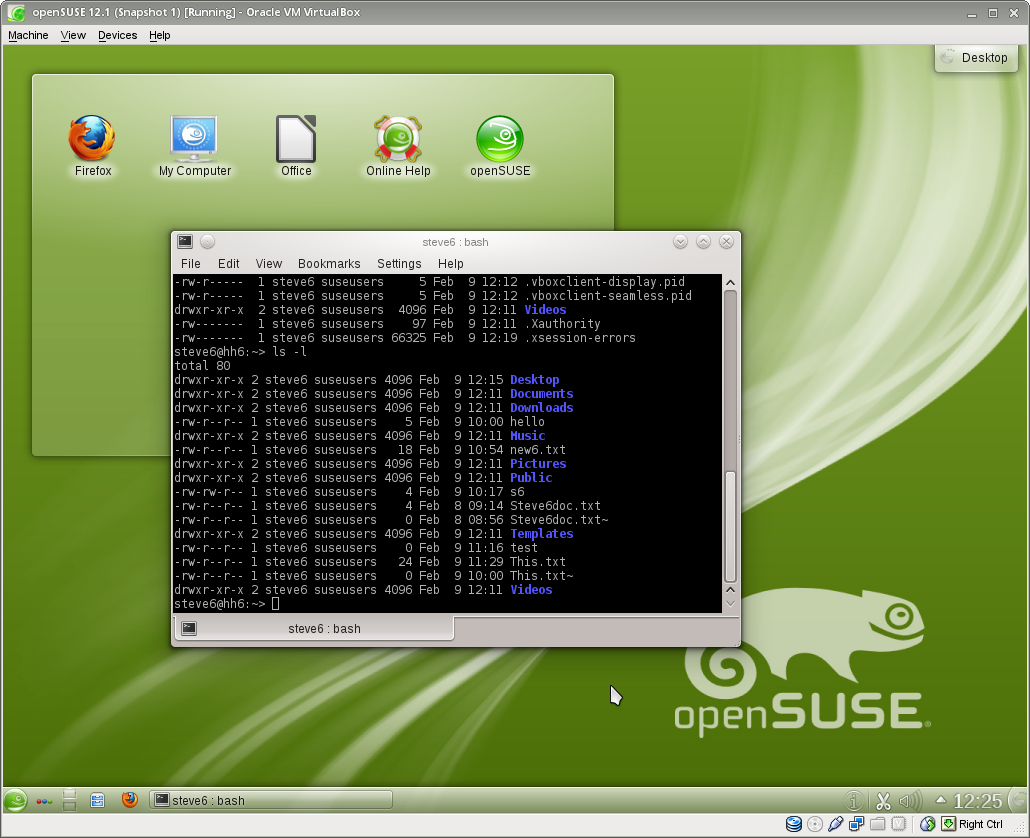1030x838 pixels.
Task: Click the Documents directory in listing
Action: [x=541, y=393]
